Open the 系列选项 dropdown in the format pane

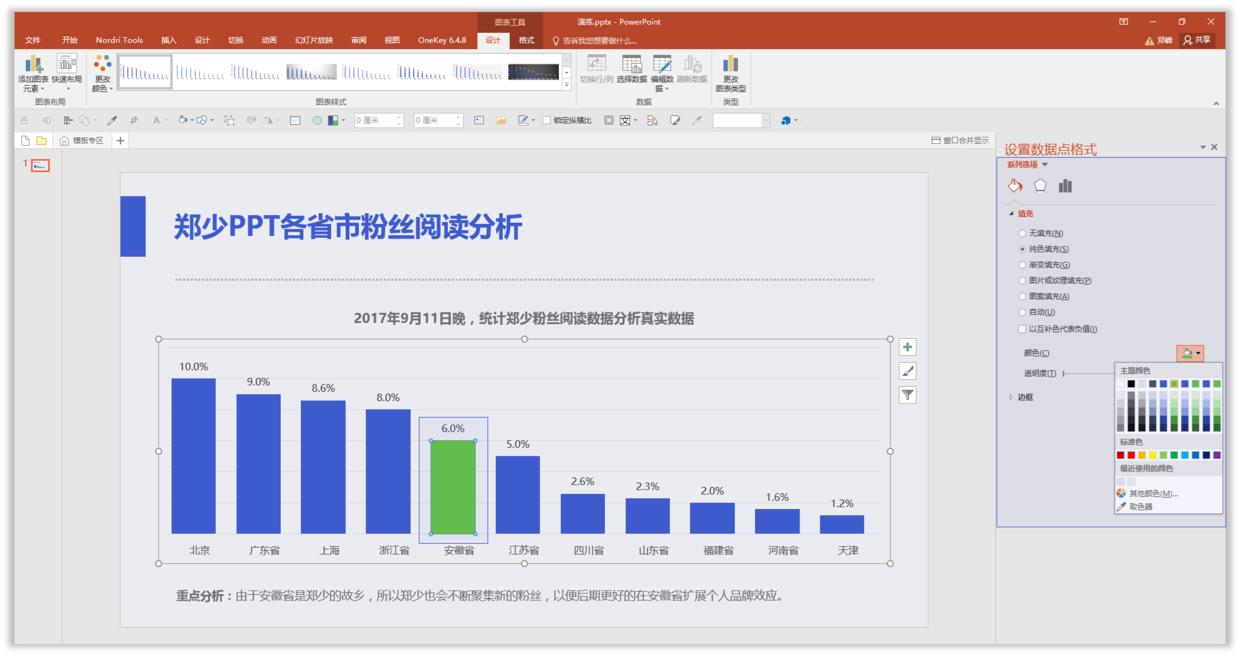[1032, 163]
